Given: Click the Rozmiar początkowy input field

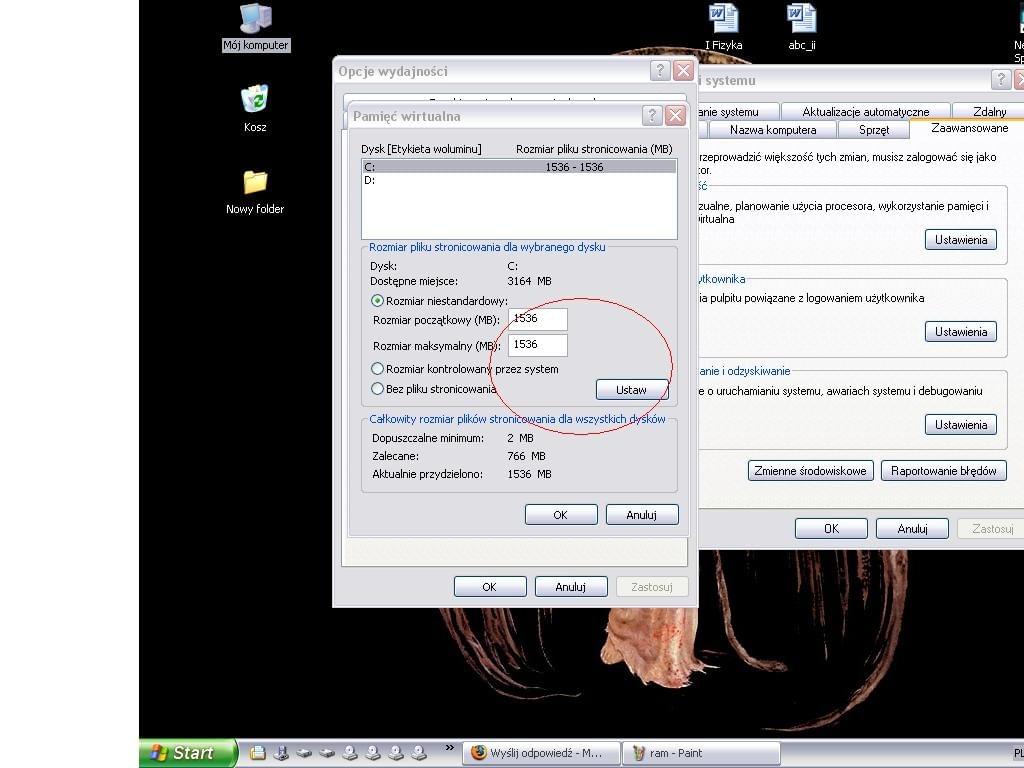Looking at the screenshot, I should [538, 319].
